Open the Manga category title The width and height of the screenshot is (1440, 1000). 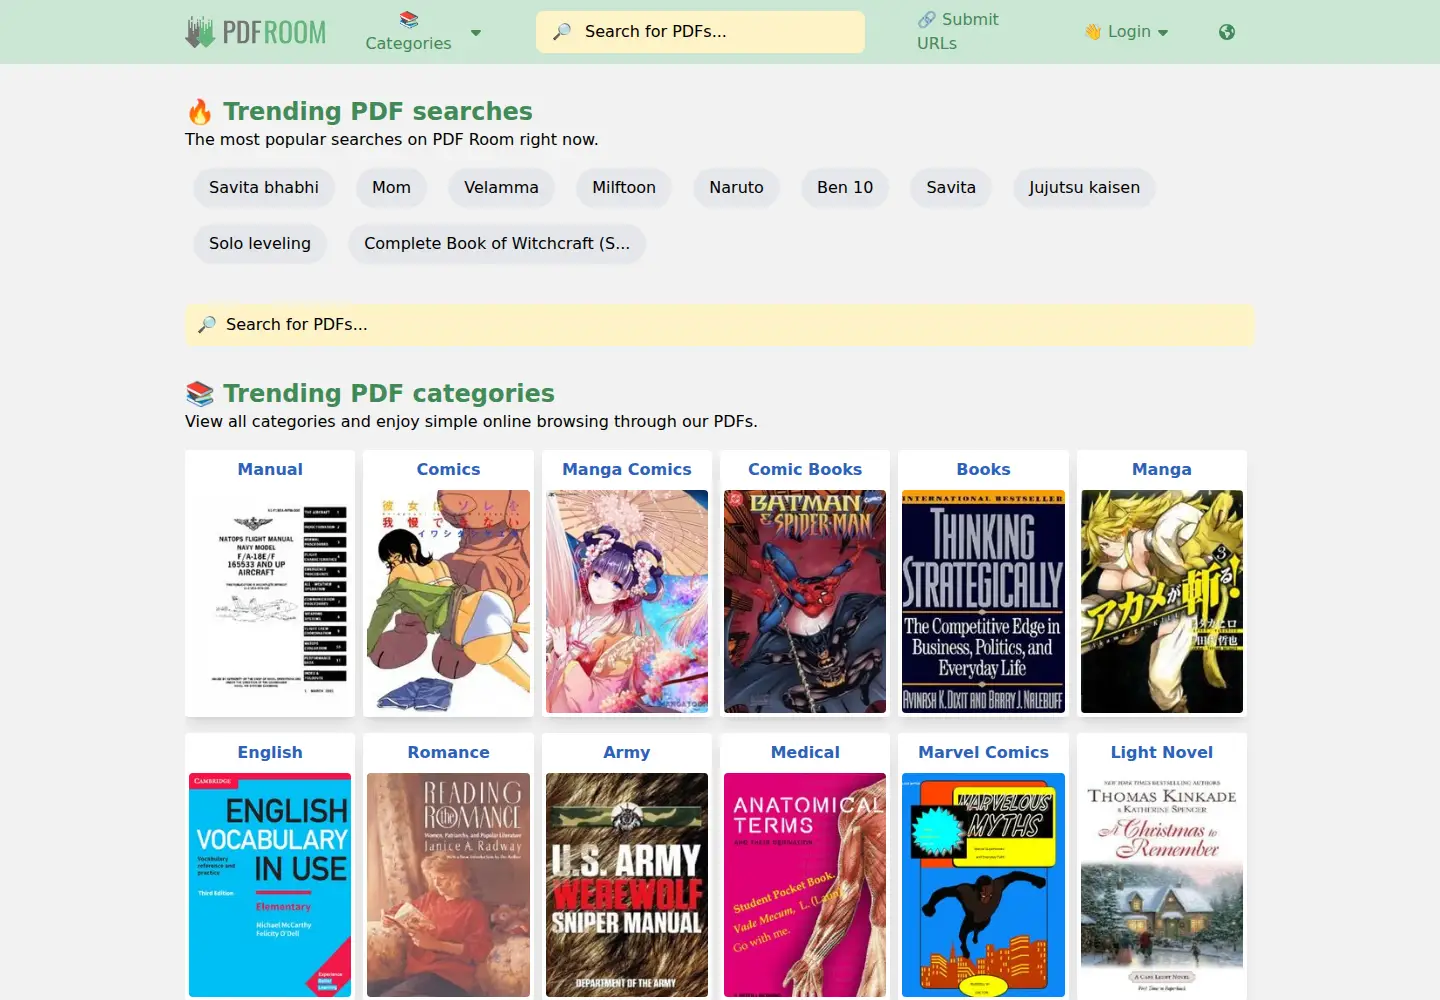(1162, 469)
